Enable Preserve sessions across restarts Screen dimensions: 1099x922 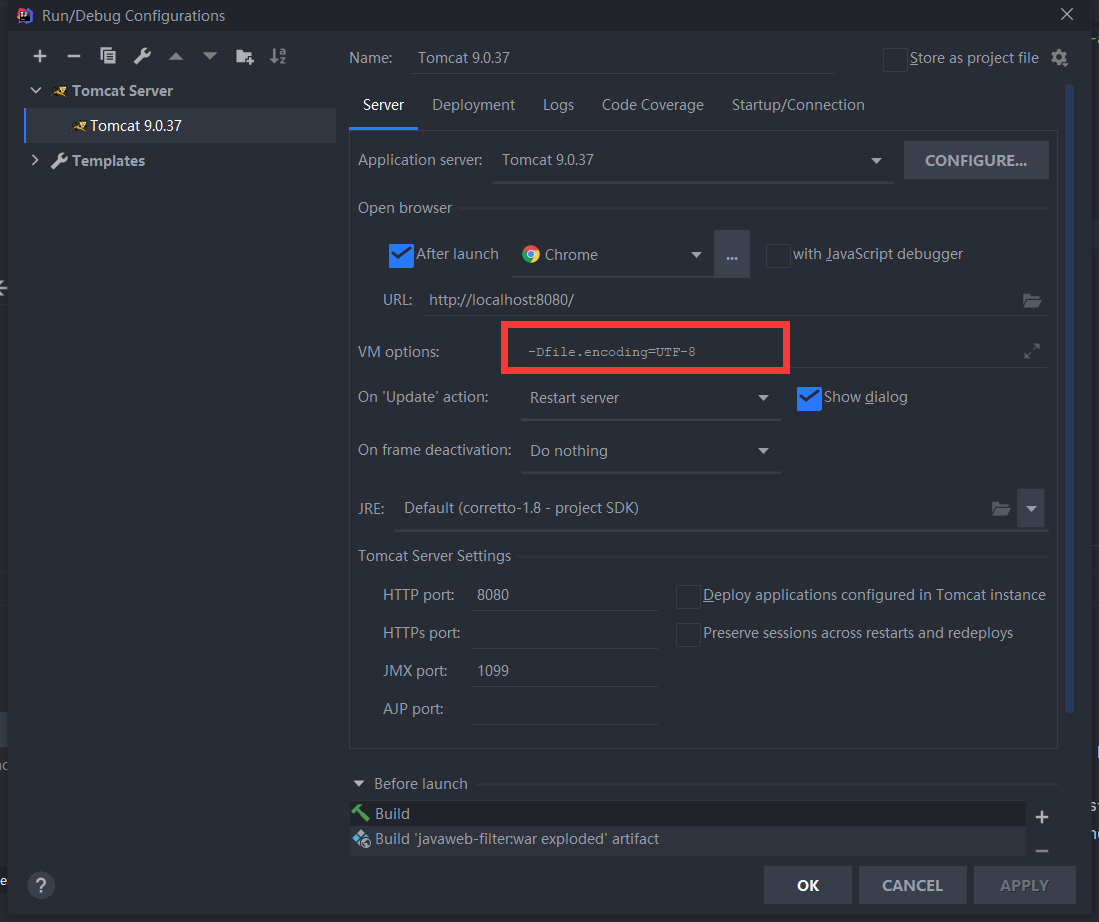tap(688, 635)
